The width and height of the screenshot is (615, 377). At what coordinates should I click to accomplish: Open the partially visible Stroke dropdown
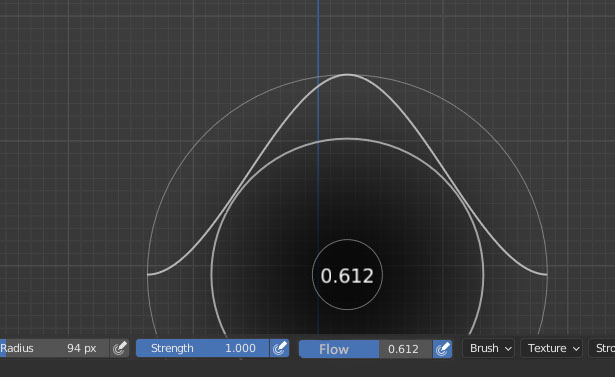coord(602,348)
